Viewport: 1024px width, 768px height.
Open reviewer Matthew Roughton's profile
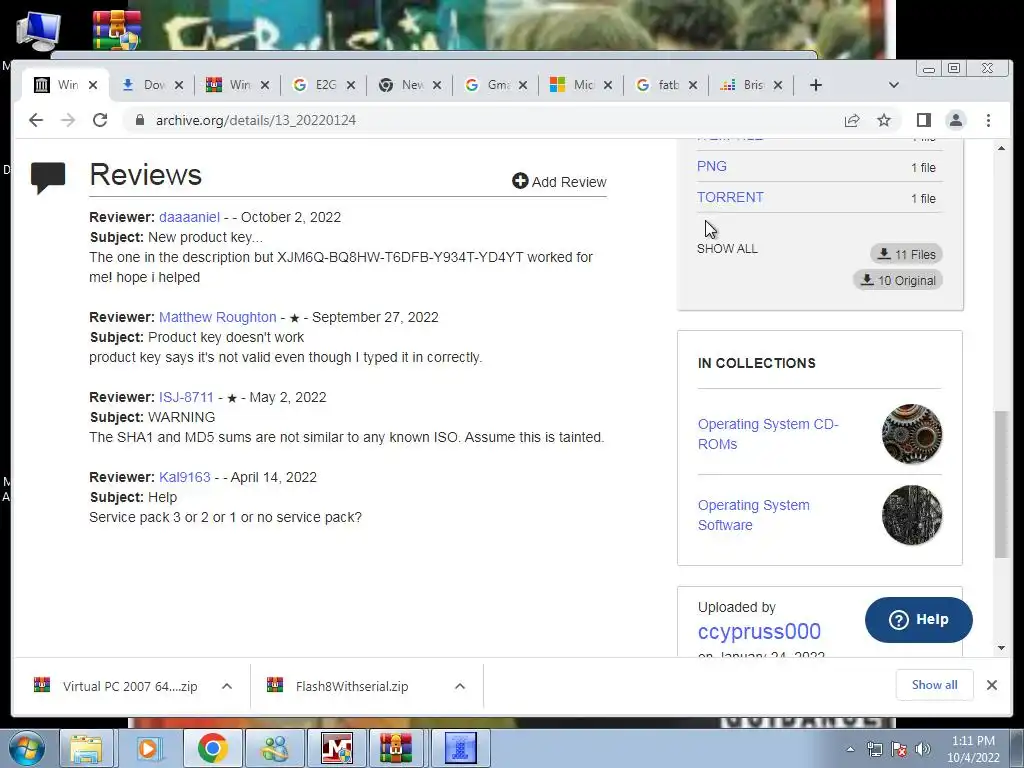pos(217,317)
